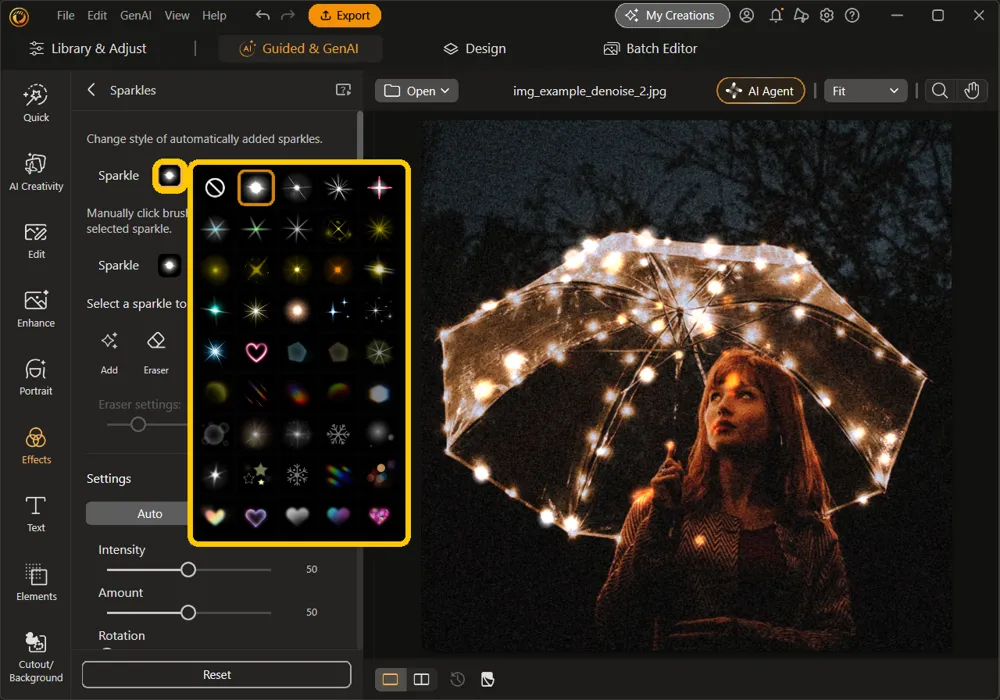Image resolution: width=1000 pixels, height=700 pixels.
Task: Pick the grey heart sparkle
Action: 297,515
